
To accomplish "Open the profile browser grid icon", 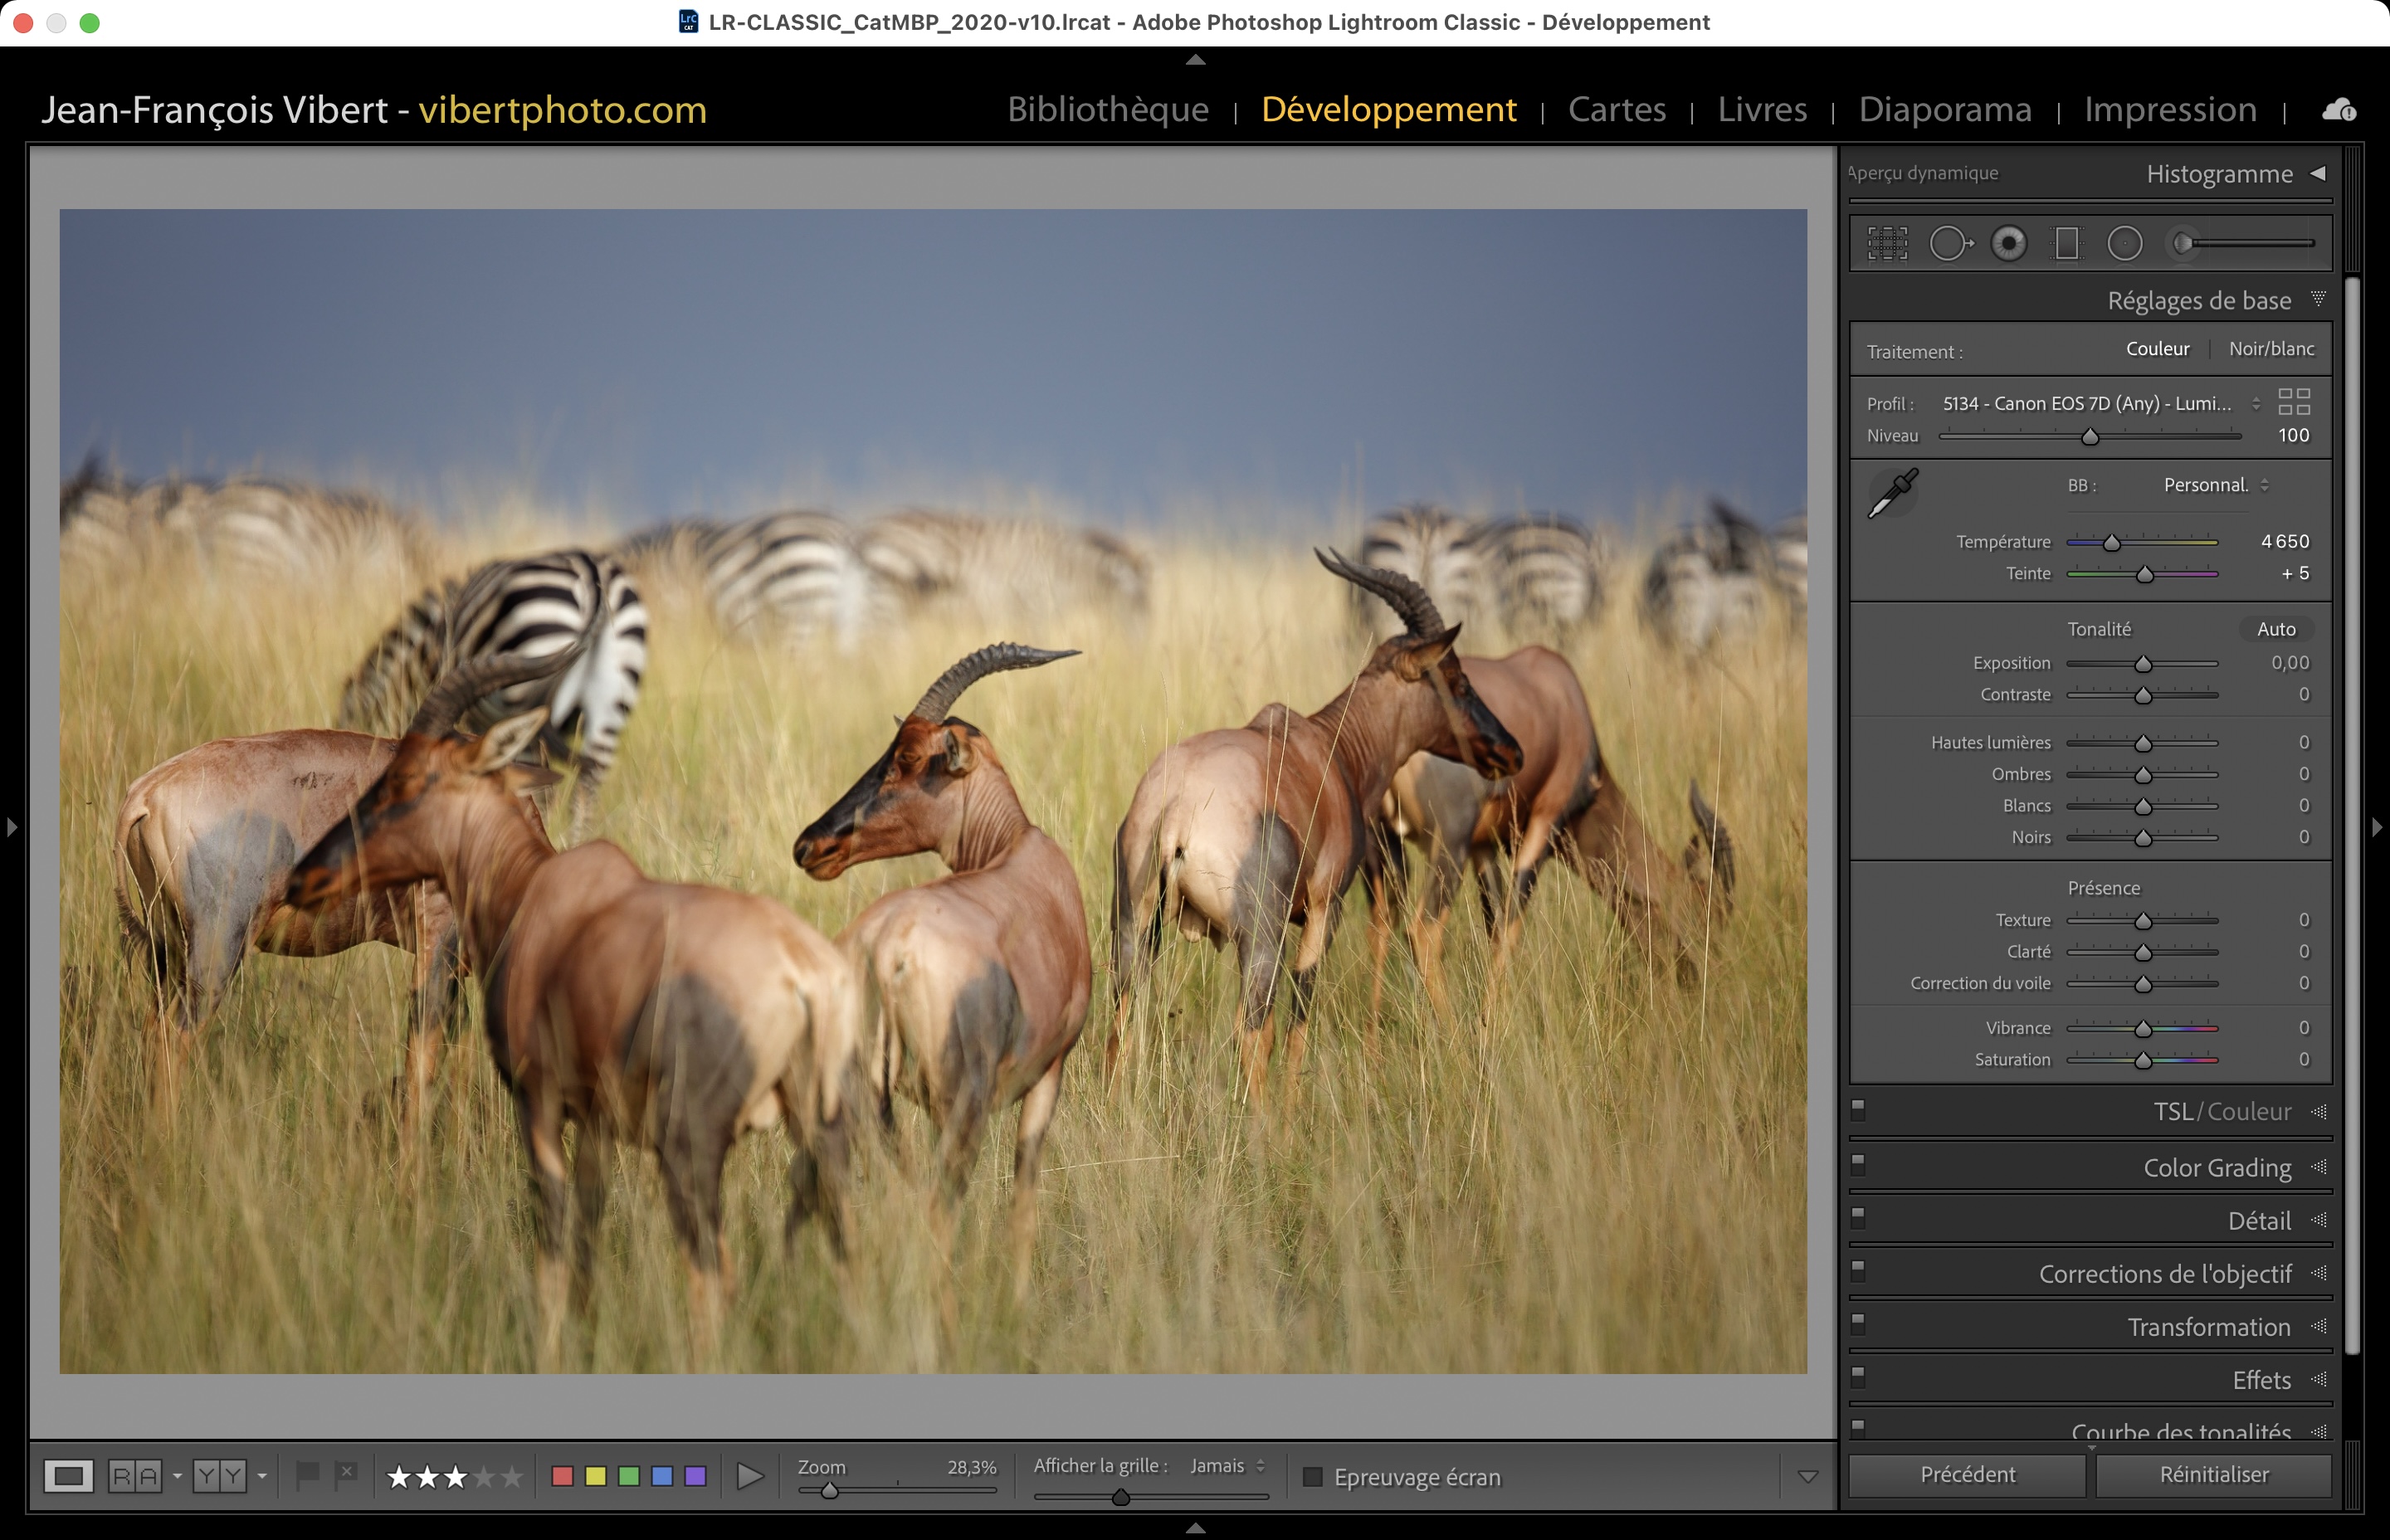I will 2294,402.
